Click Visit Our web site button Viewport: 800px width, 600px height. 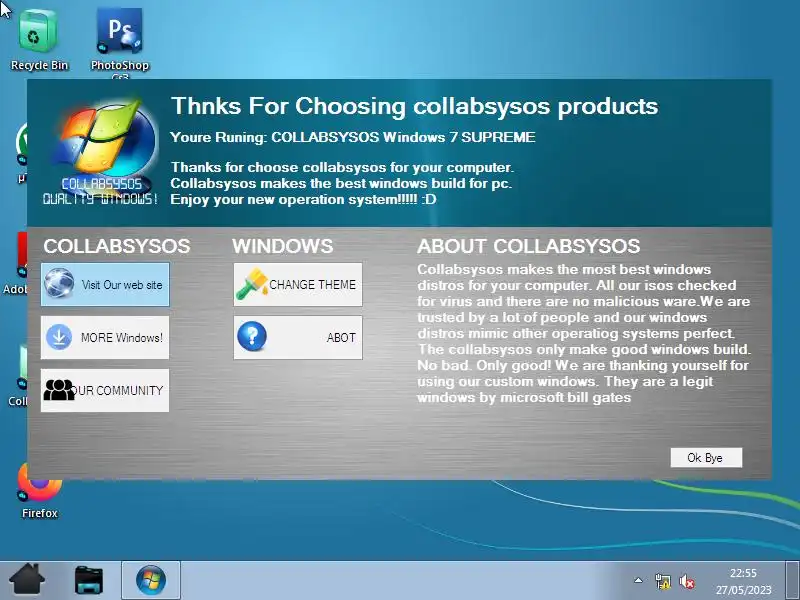(x=105, y=285)
